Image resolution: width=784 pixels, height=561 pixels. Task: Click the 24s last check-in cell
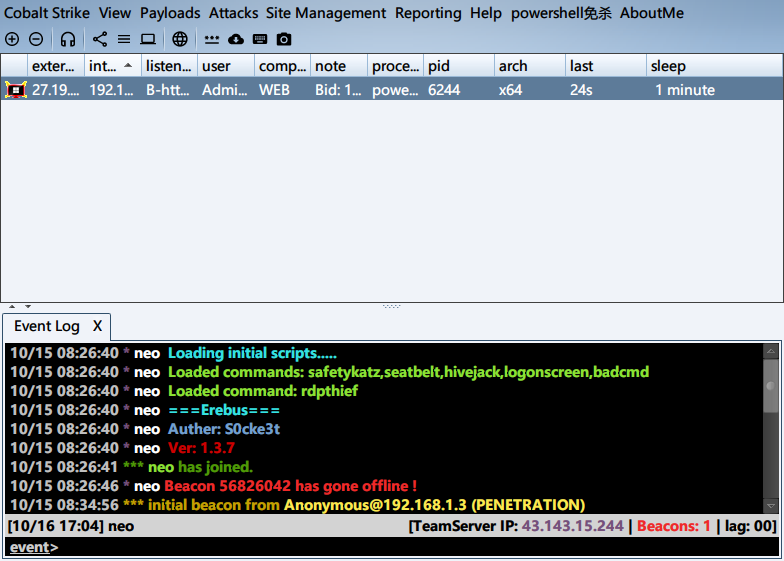pos(606,90)
